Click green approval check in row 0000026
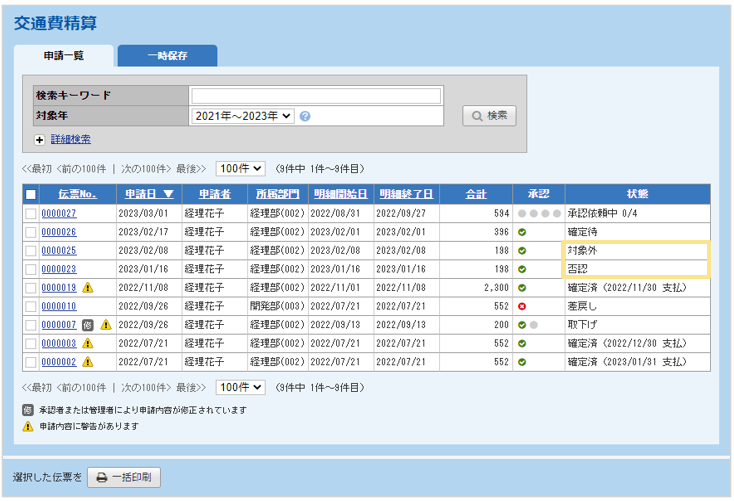 [x=521, y=232]
